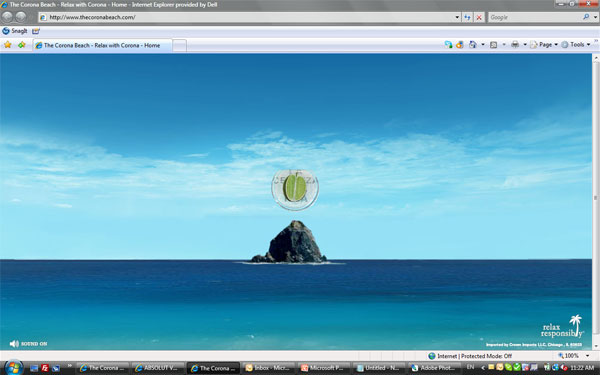Click the 11:22 AM clock
This screenshot has height=375, width=600.
tap(582, 368)
